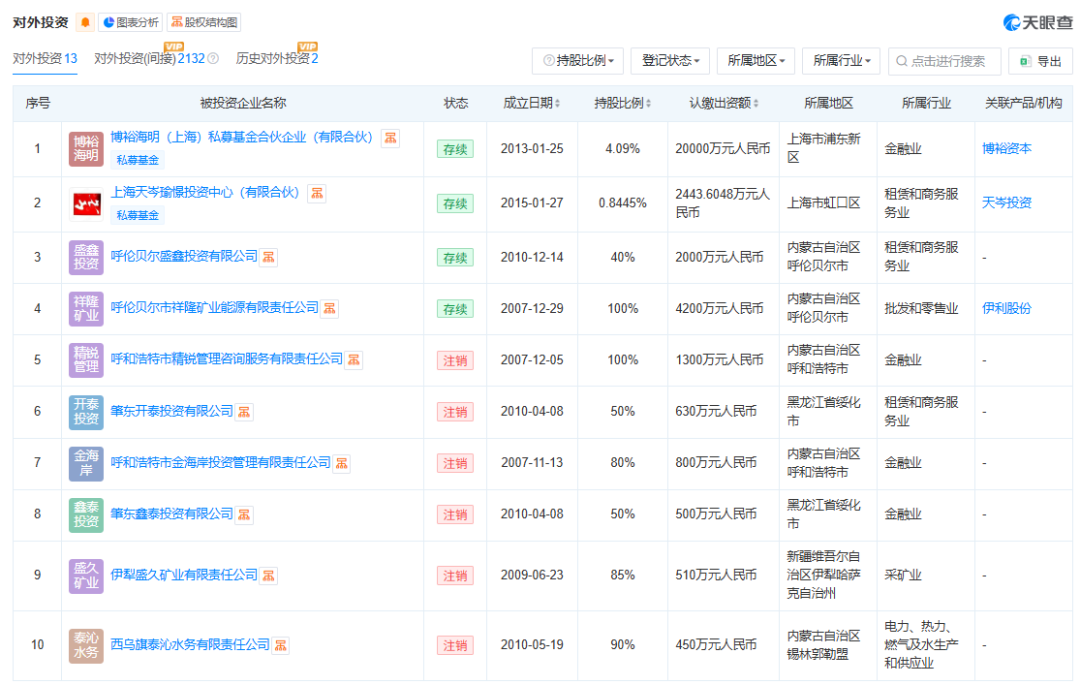Open the 登记状态 filter dropdown
This screenshot has height=685, width=1080.
pyautogui.click(x=670, y=61)
